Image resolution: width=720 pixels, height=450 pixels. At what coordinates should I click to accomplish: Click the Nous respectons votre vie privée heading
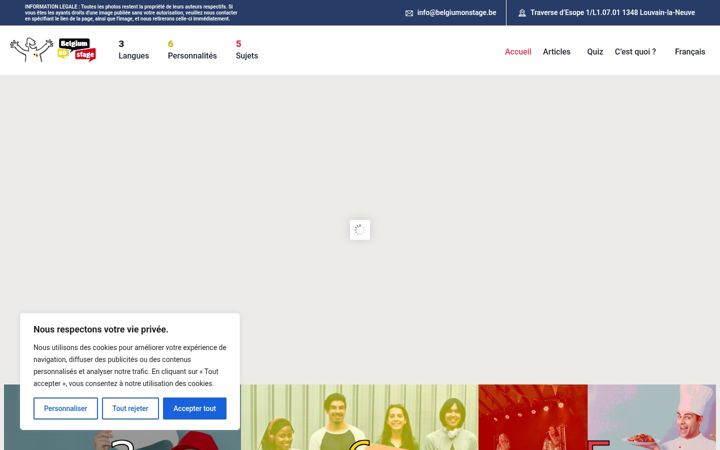coord(101,329)
